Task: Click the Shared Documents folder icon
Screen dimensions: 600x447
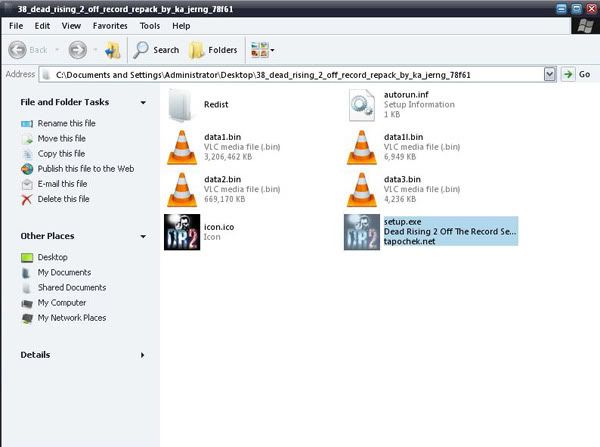Action: pyautogui.click(x=26, y=288)
